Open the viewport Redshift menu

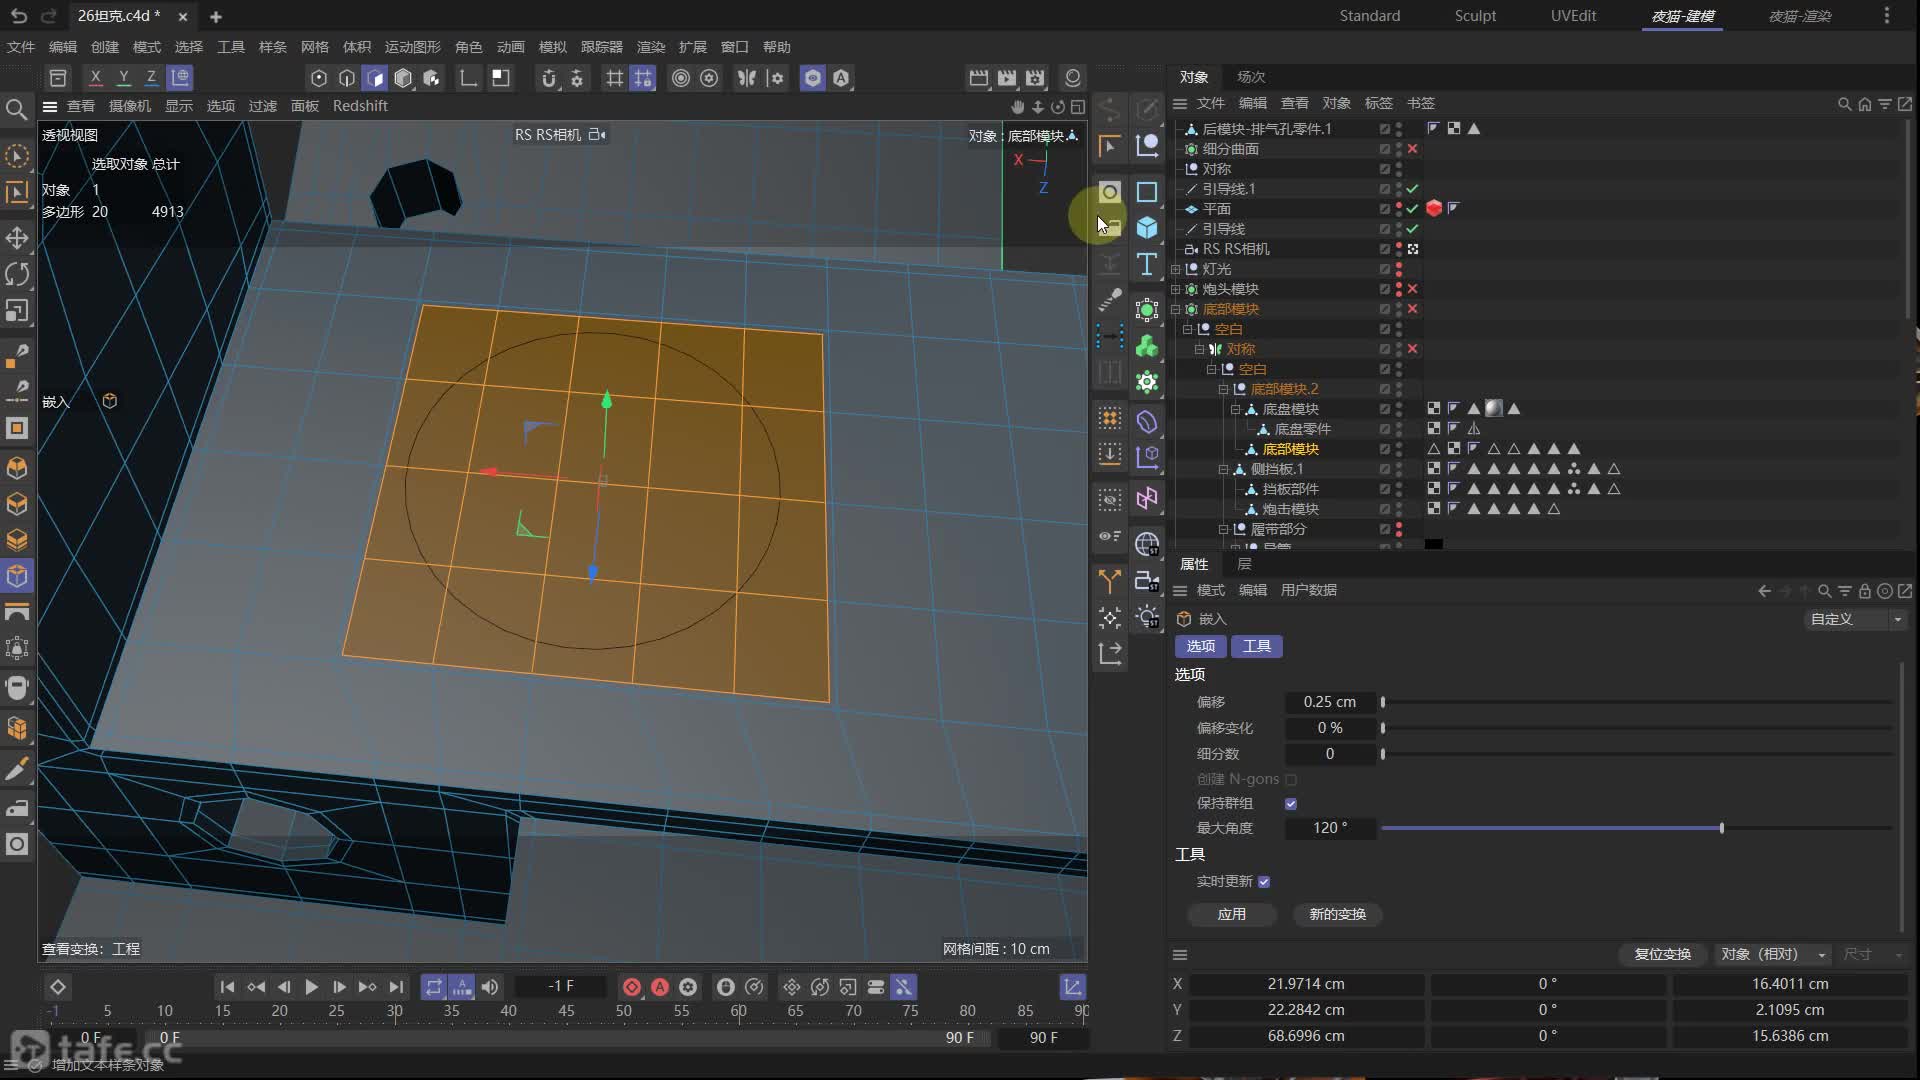[360, 106]
